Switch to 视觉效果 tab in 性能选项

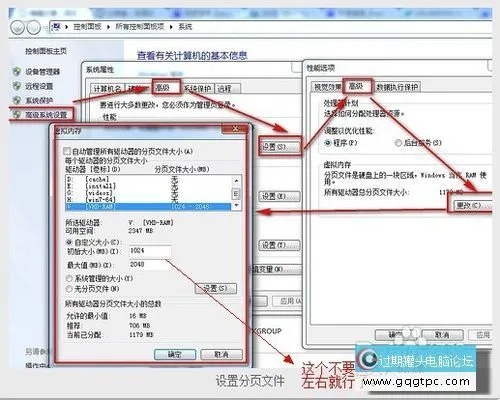(327, 87)
